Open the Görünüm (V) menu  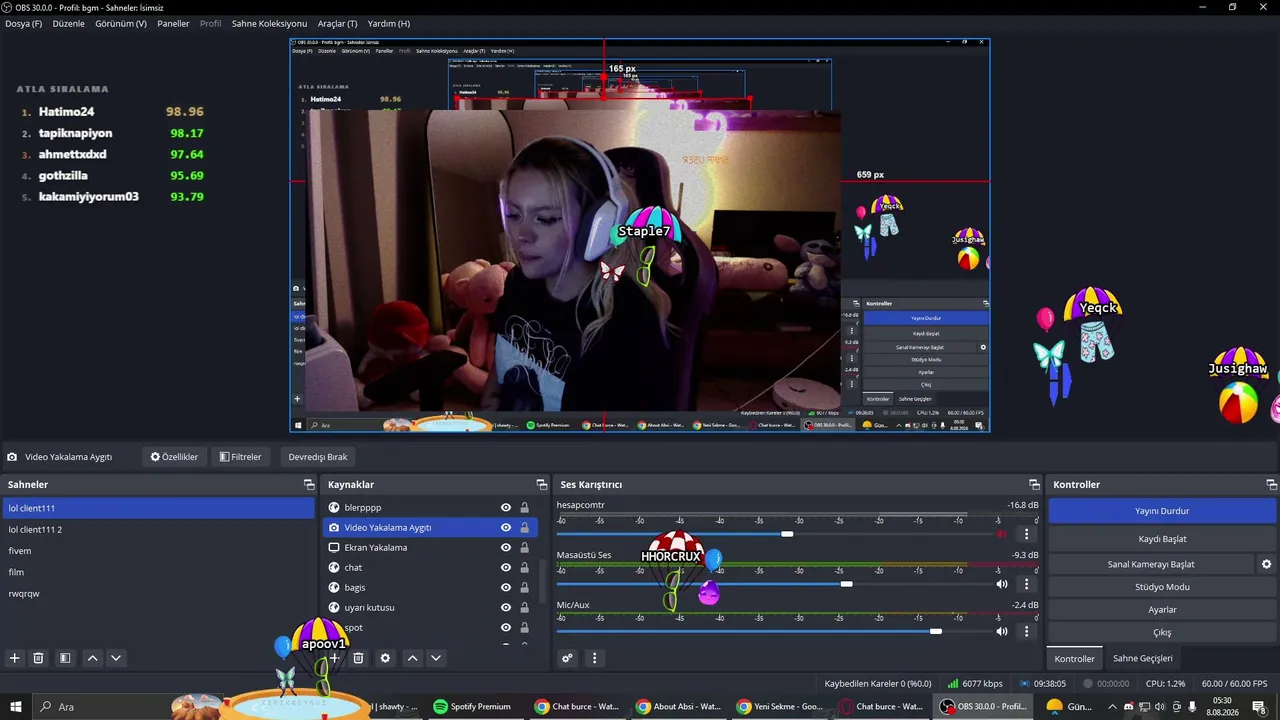point(121,23)
